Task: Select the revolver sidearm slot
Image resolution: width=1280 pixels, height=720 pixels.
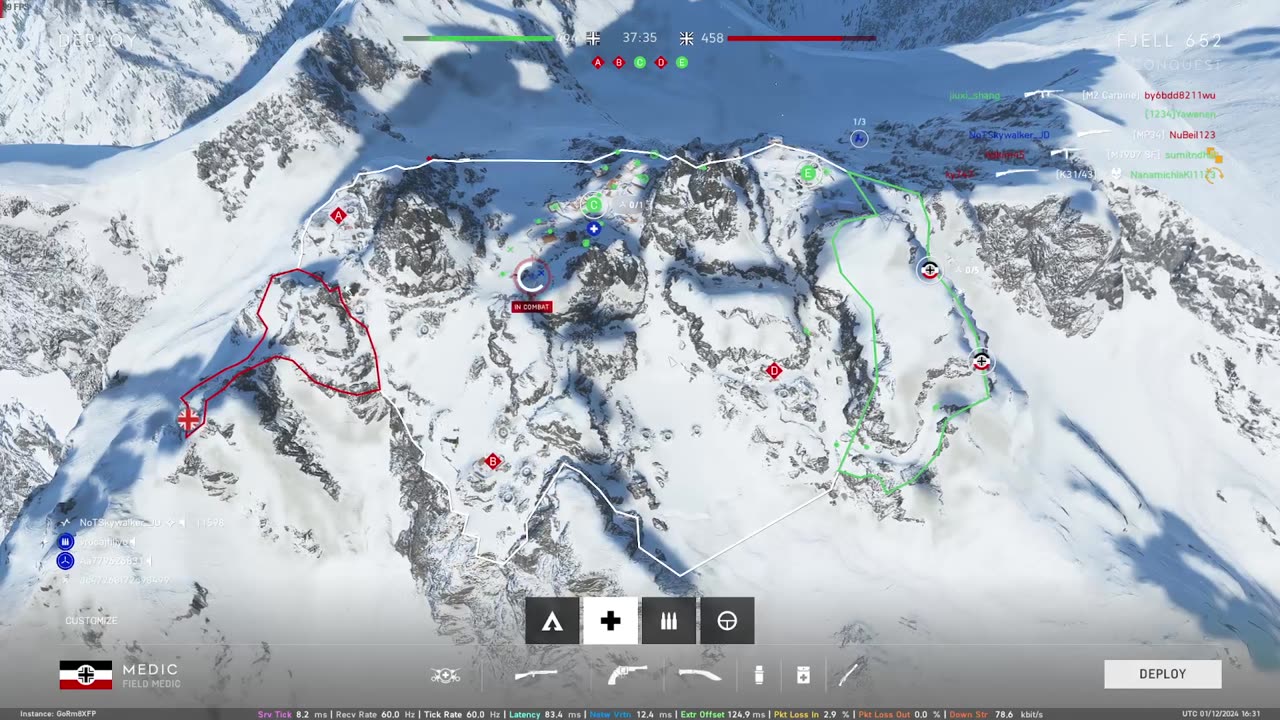Action: coord(626,675)
